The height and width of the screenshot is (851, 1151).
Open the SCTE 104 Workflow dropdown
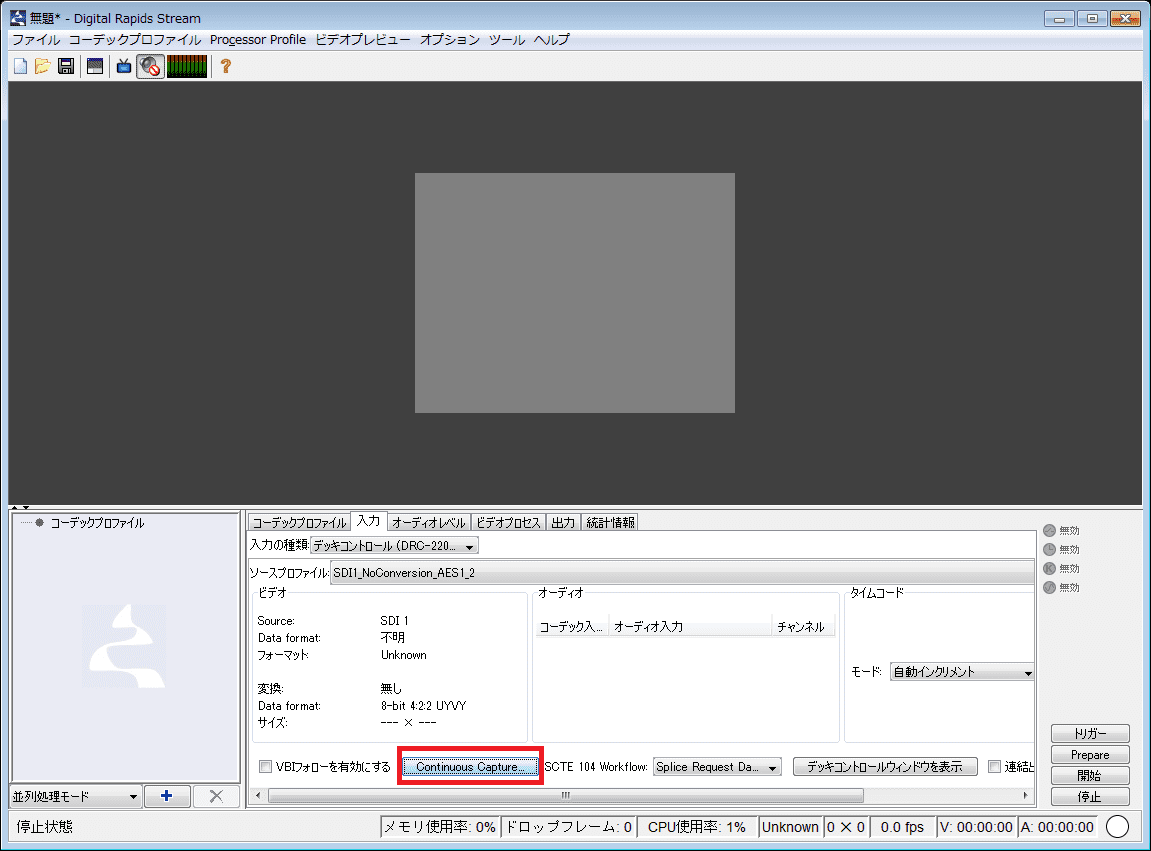[717, 767]
